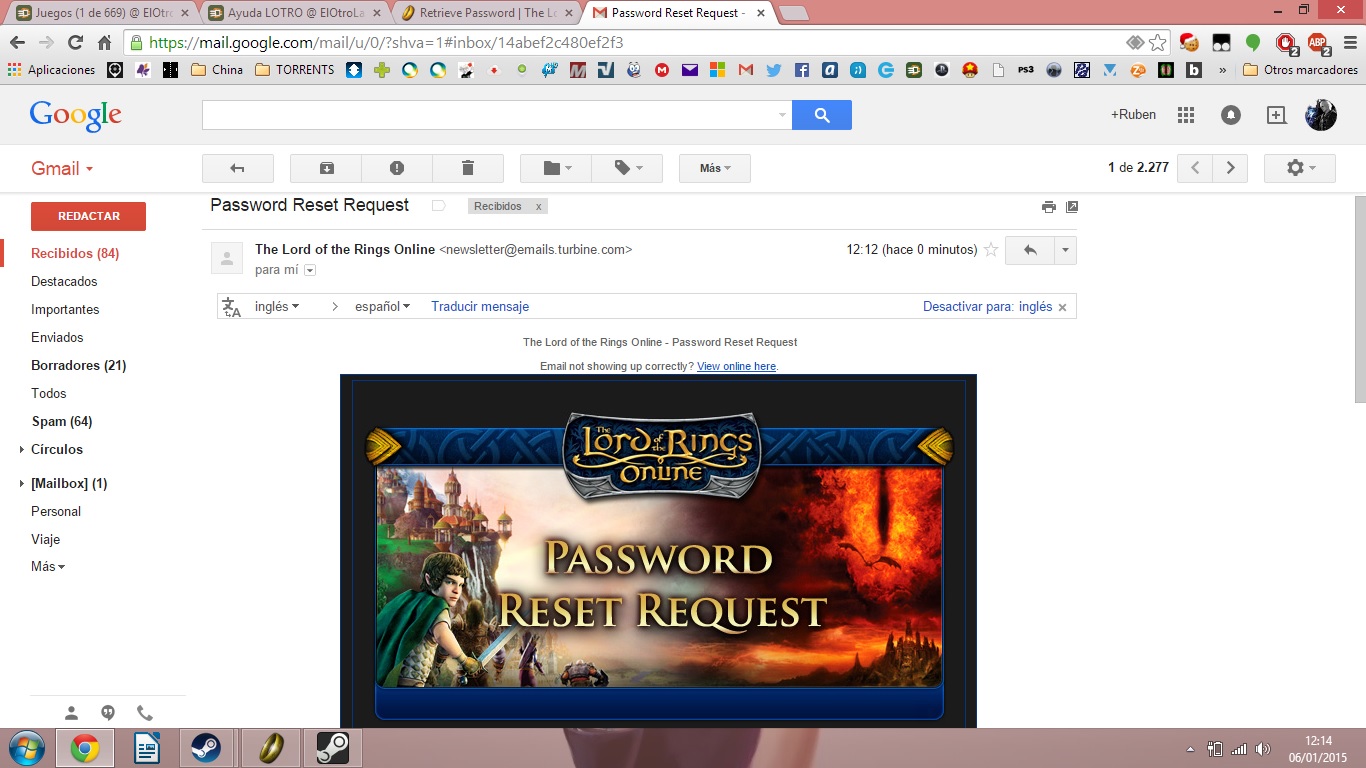Viewport: 1366px width, 768px height.
Task: Open 'Otros marcadores' bookmarks folder
Action: pyautogui.click(x=1300, y=70)
